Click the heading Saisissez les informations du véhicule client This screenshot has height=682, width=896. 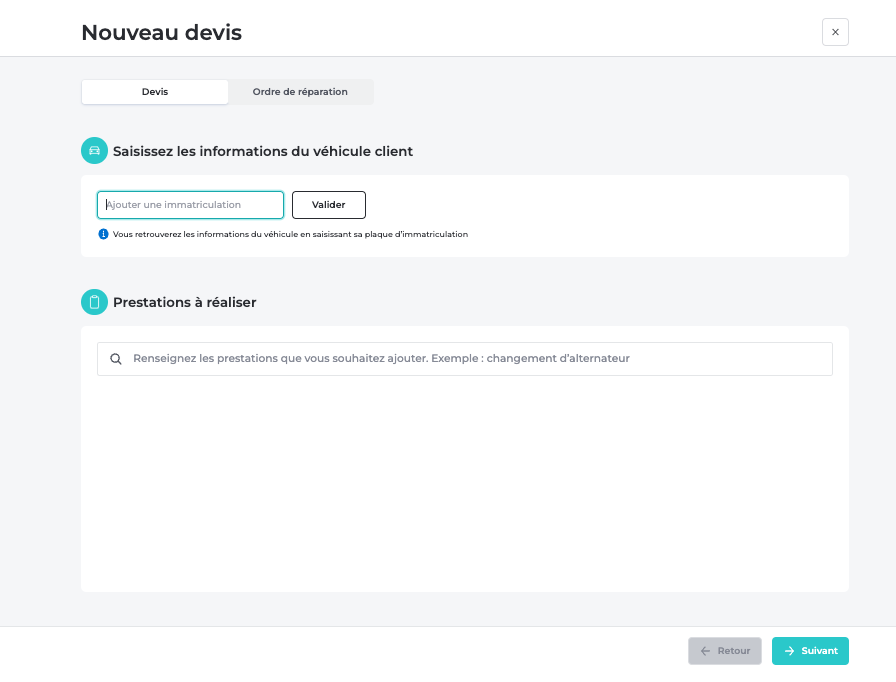(x=263, y=151)
